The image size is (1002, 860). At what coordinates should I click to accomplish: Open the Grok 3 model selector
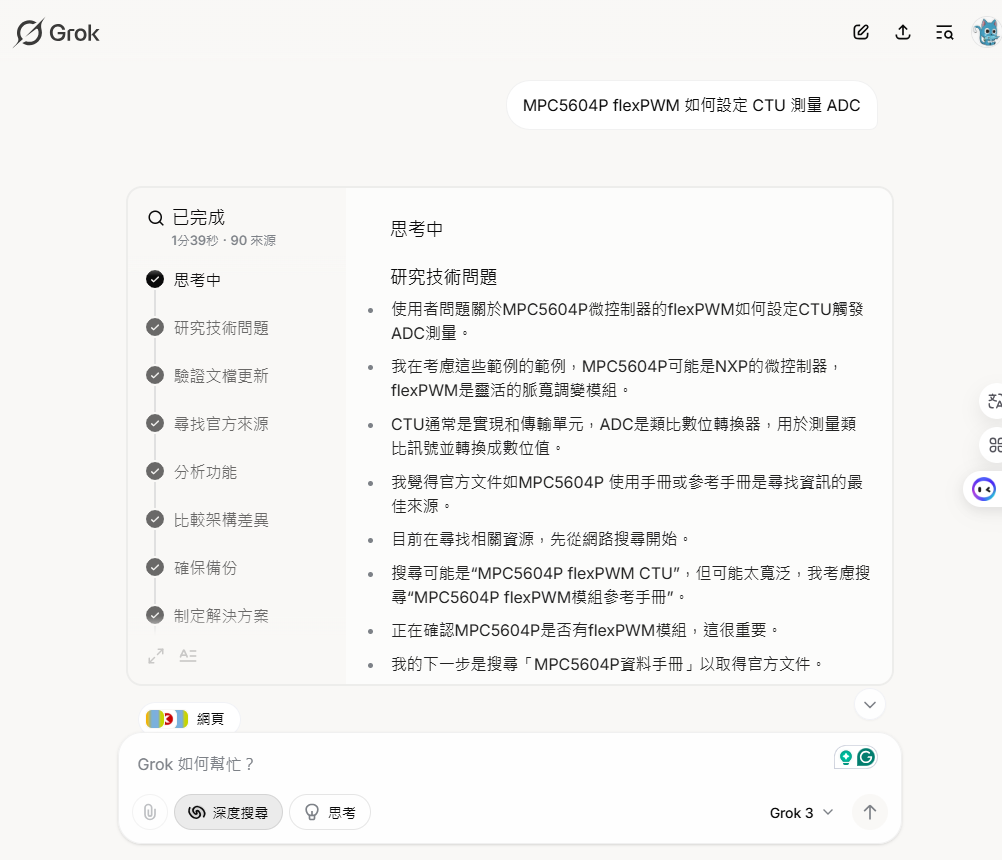pyautogui.click(x=801, y=813)
